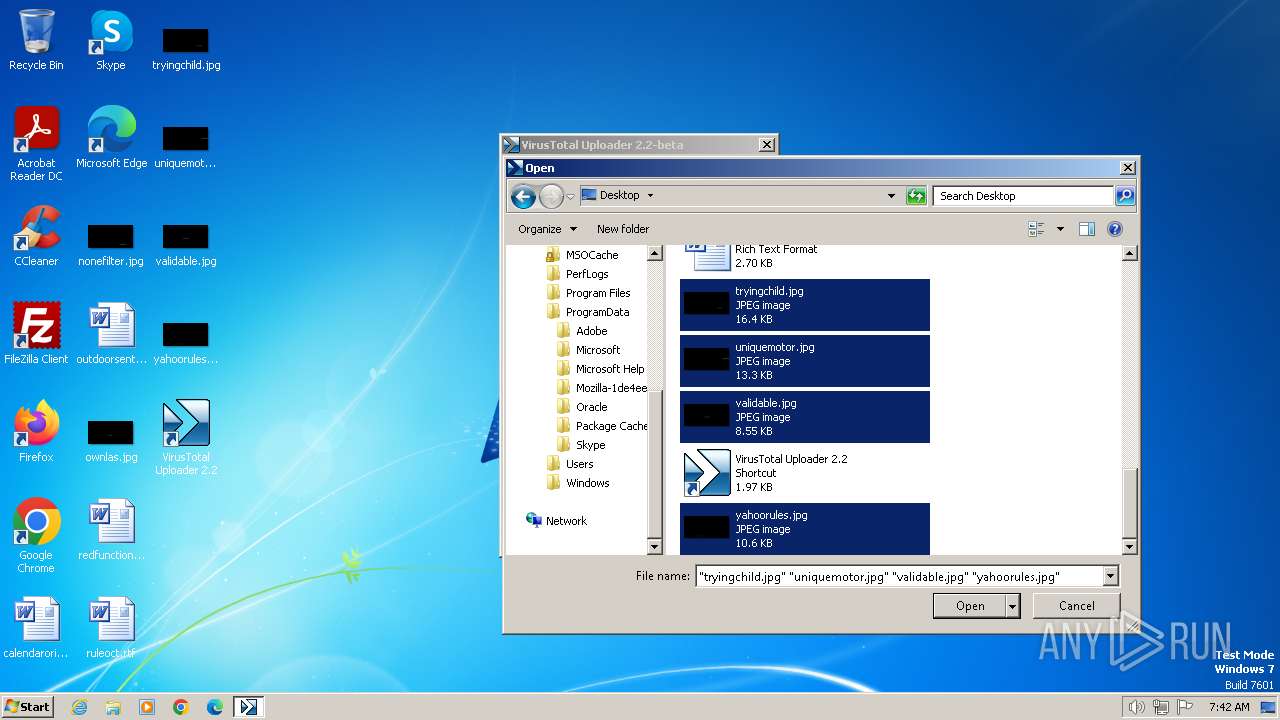Select the Windows folder in tree
Screen dimensions: 1280x720
click(x=578, y=483)
